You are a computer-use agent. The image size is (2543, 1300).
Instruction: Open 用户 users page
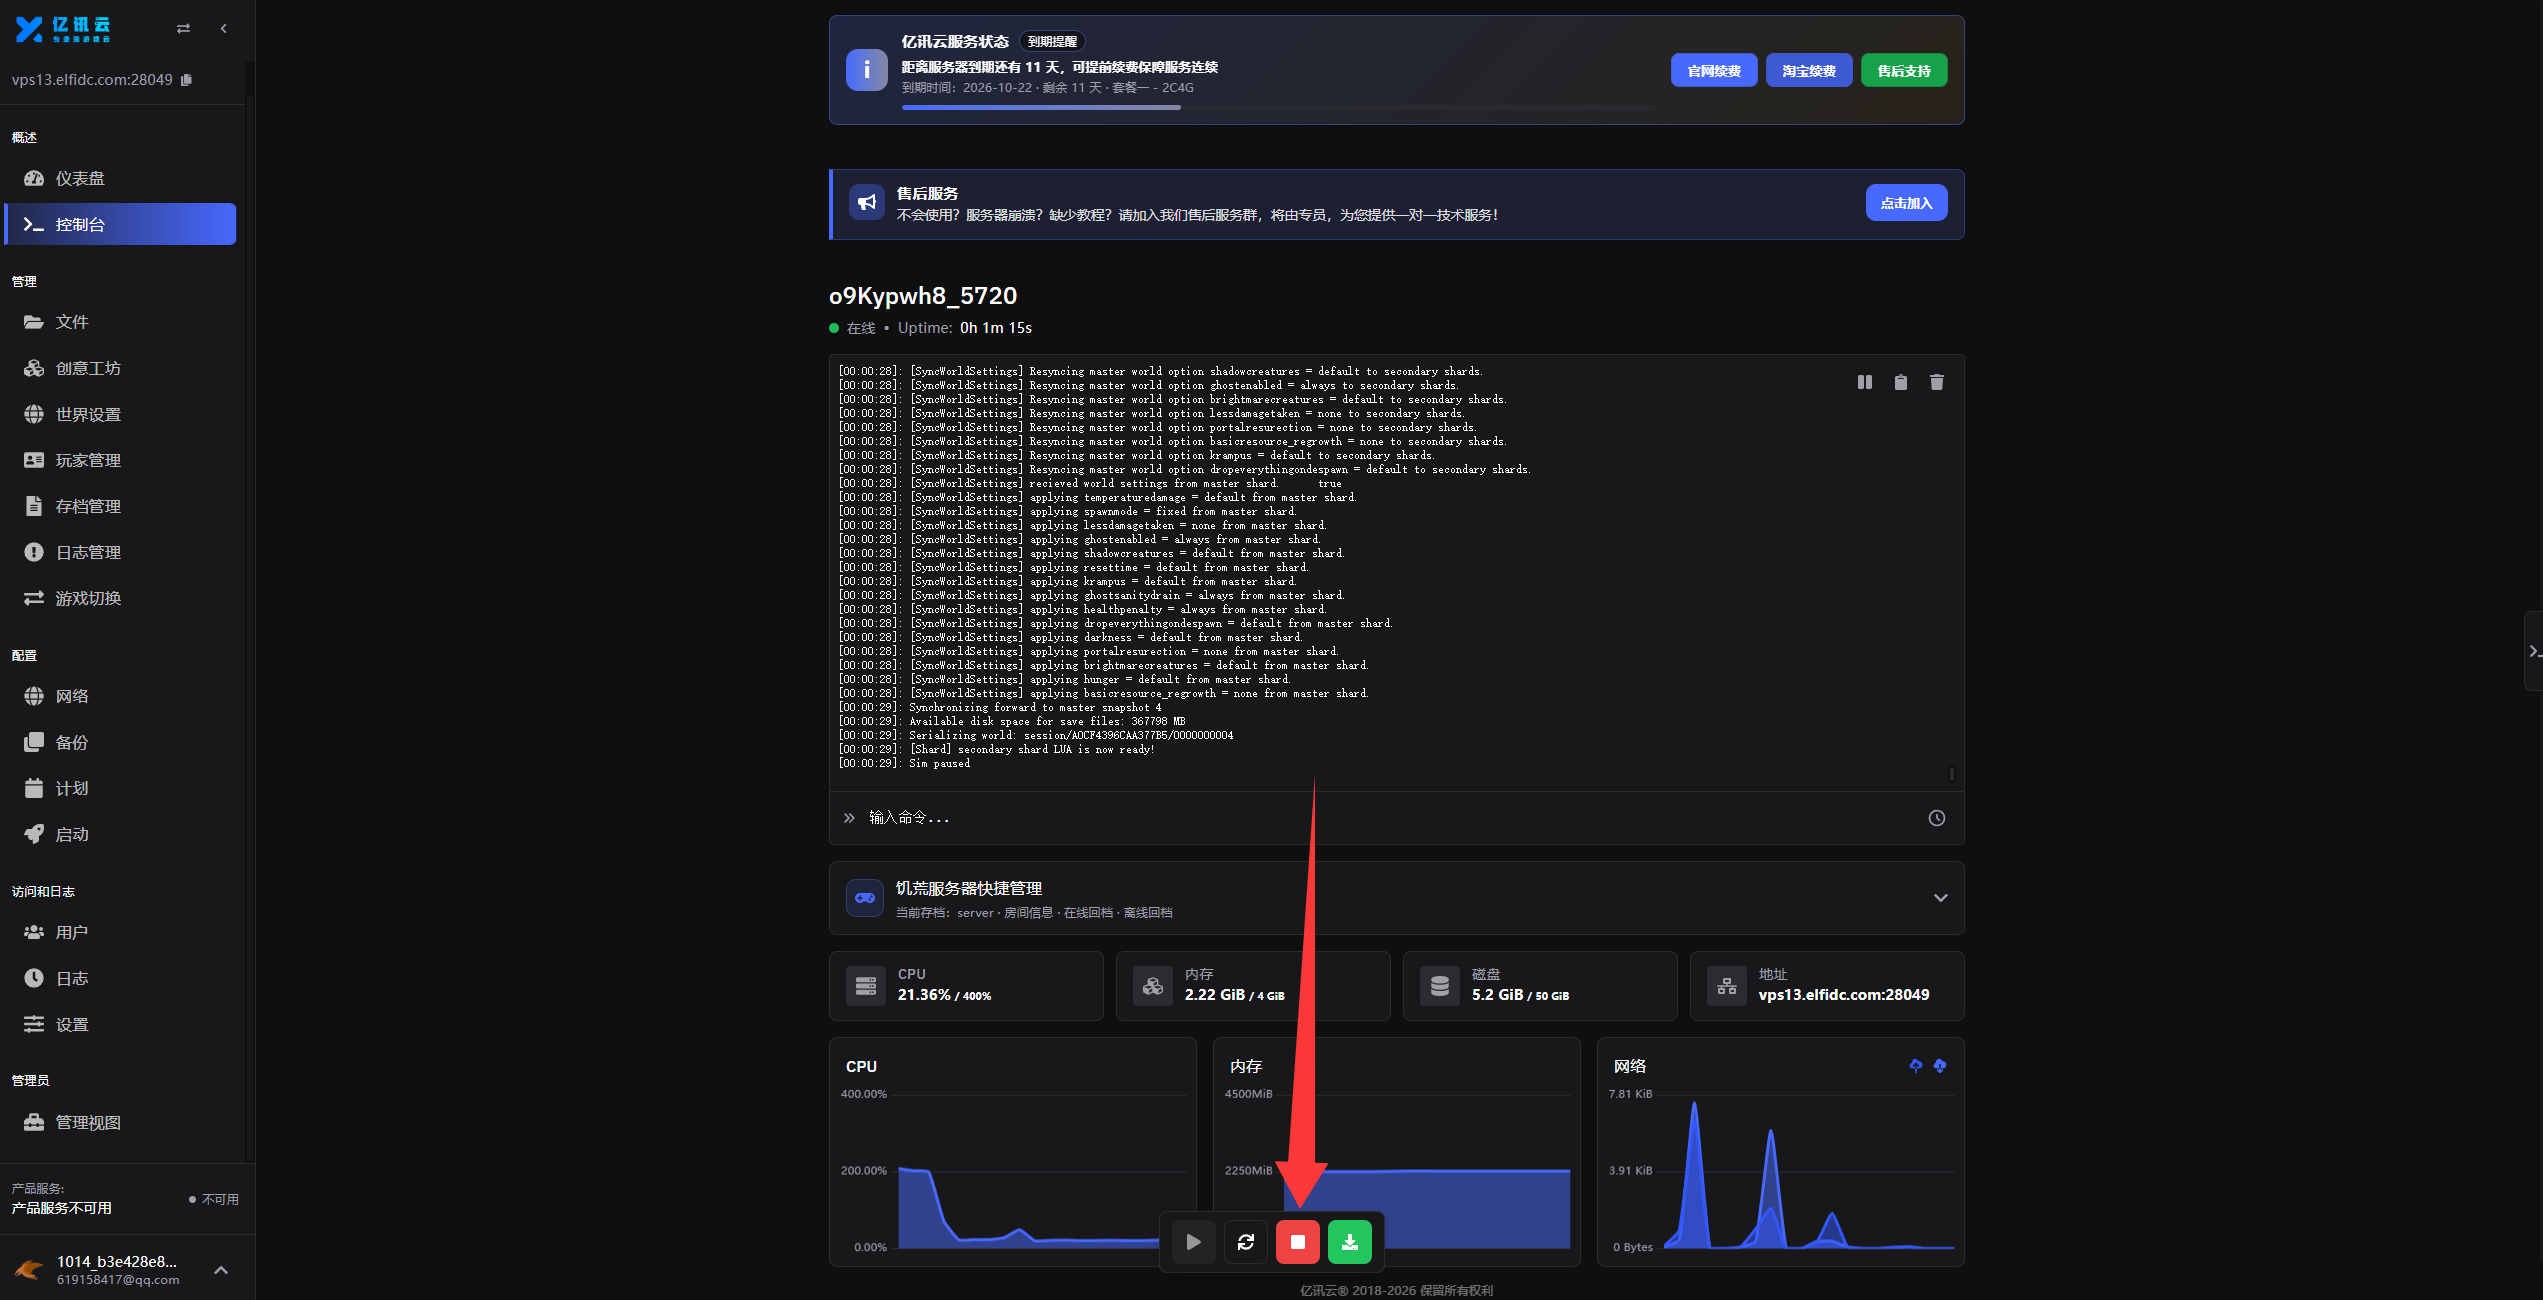point(121,932)
